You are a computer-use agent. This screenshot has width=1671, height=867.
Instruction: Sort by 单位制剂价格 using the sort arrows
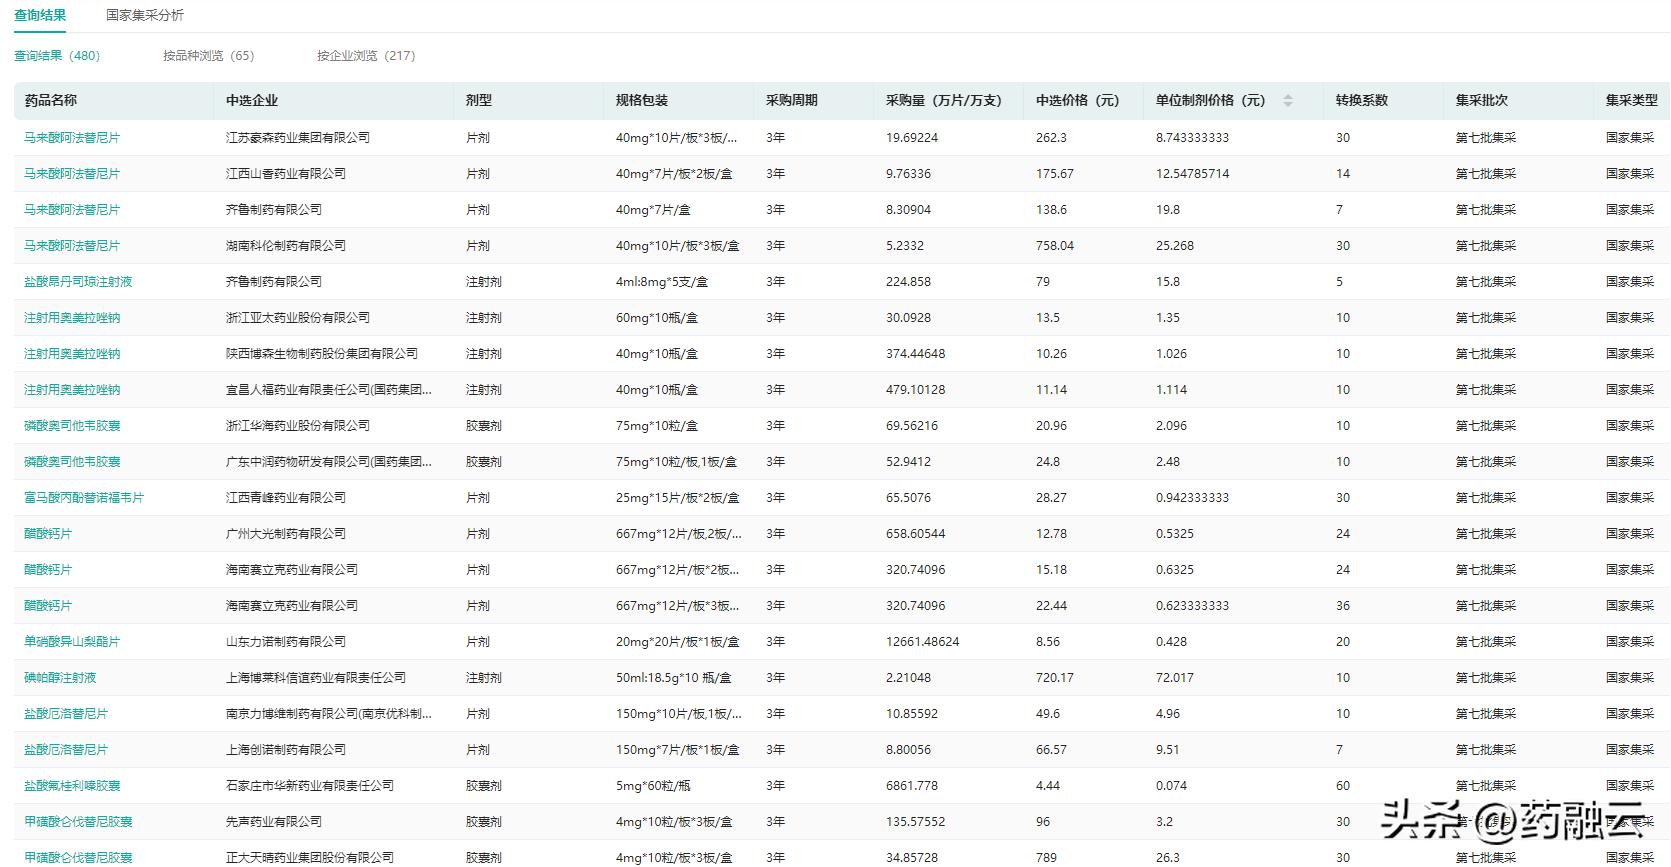click(1288, 101)
